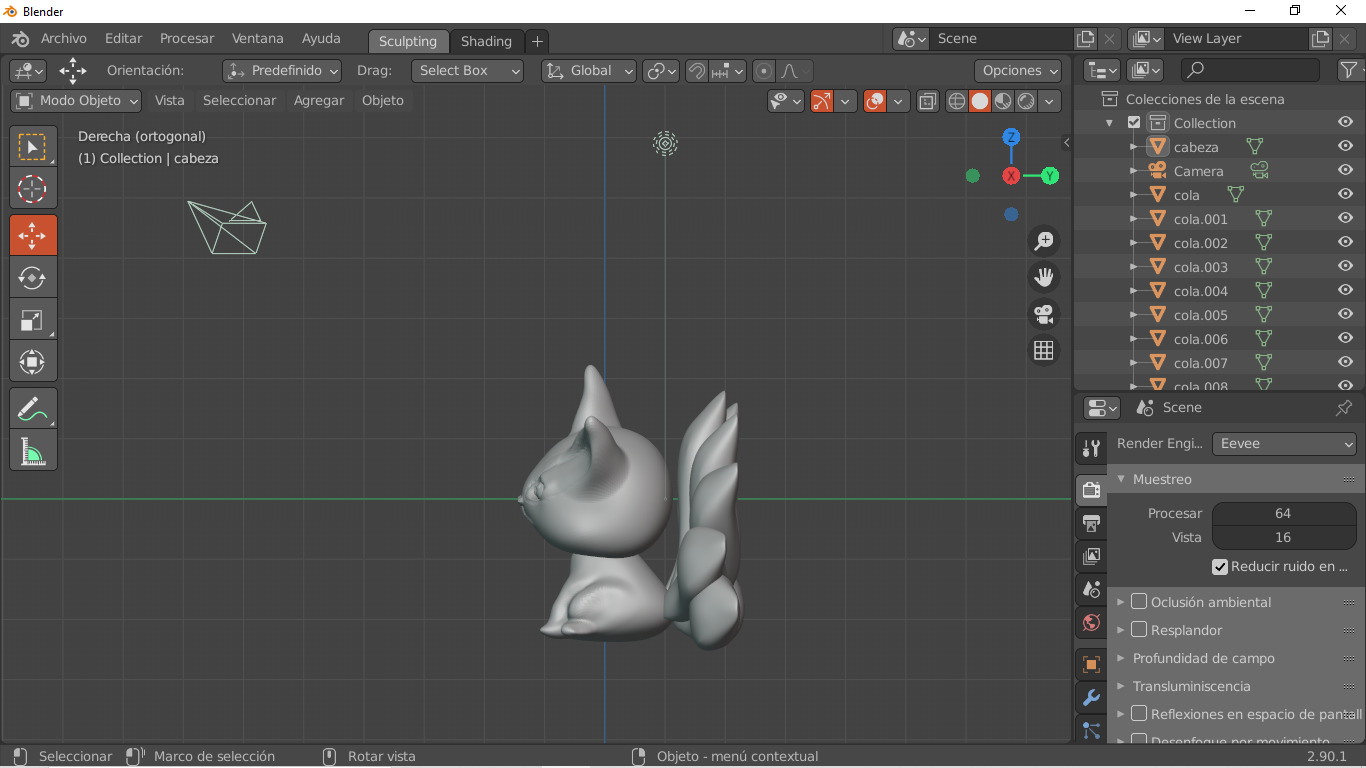Open Modo Objeto mode dropdown
The image size is (1366, 768).
point(76,101)
